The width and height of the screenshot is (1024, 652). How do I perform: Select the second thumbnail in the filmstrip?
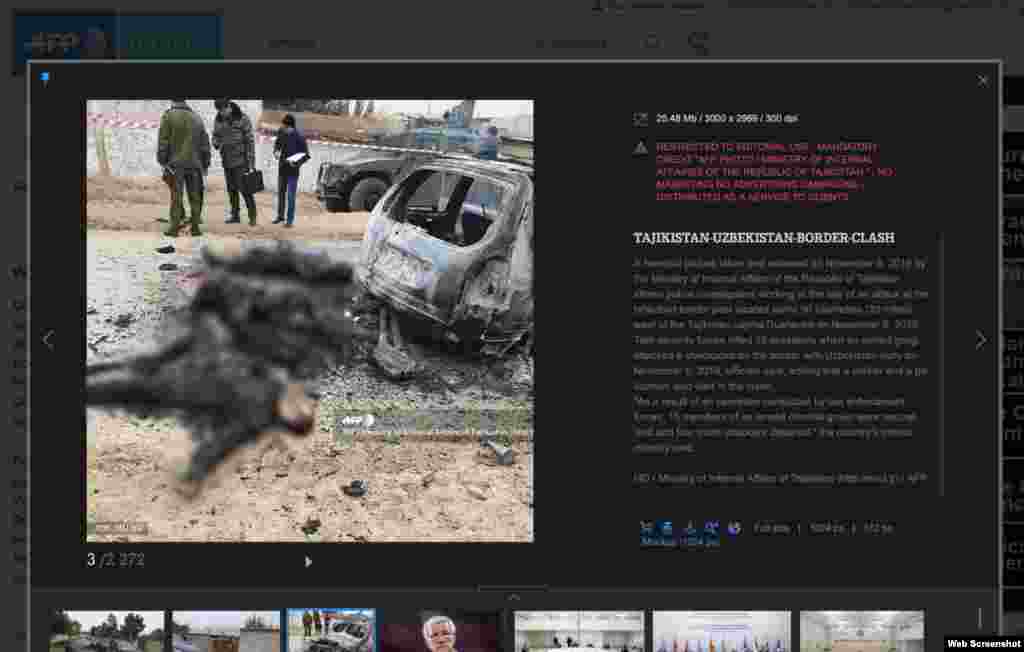tap(226, 631)
